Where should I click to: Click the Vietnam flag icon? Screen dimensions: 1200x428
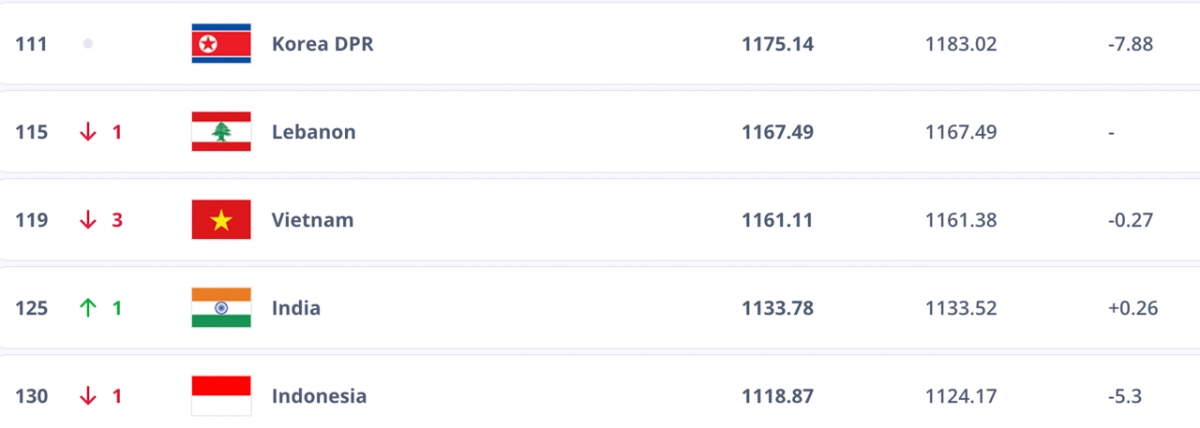tap(221, 220)
